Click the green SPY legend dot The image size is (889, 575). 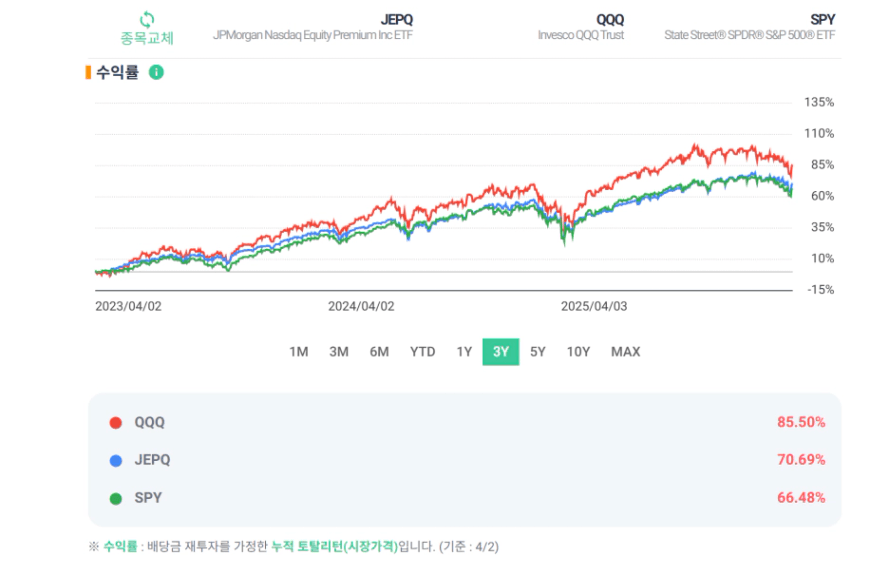[x=116, y=498]
